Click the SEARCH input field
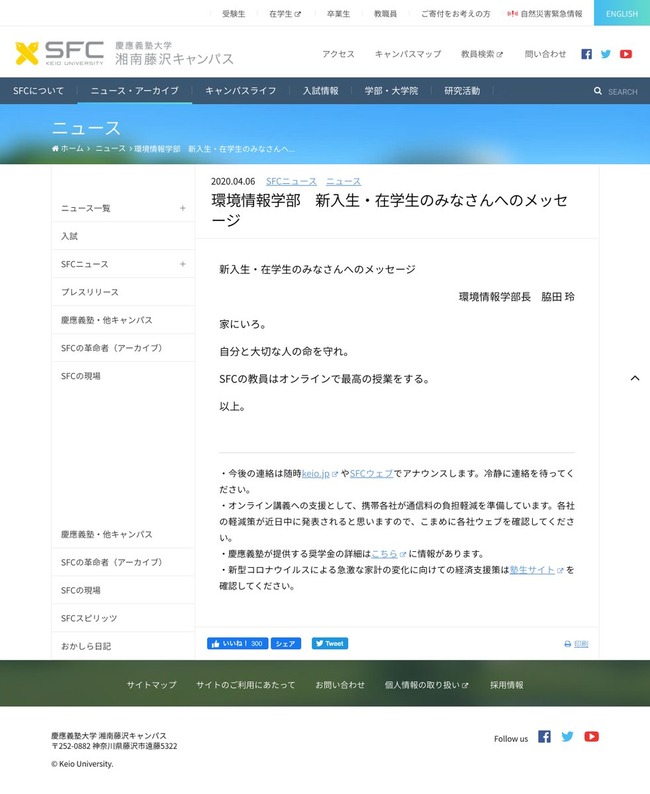The image size is (650, 794). pyautogui.click(x=623, y=92)
